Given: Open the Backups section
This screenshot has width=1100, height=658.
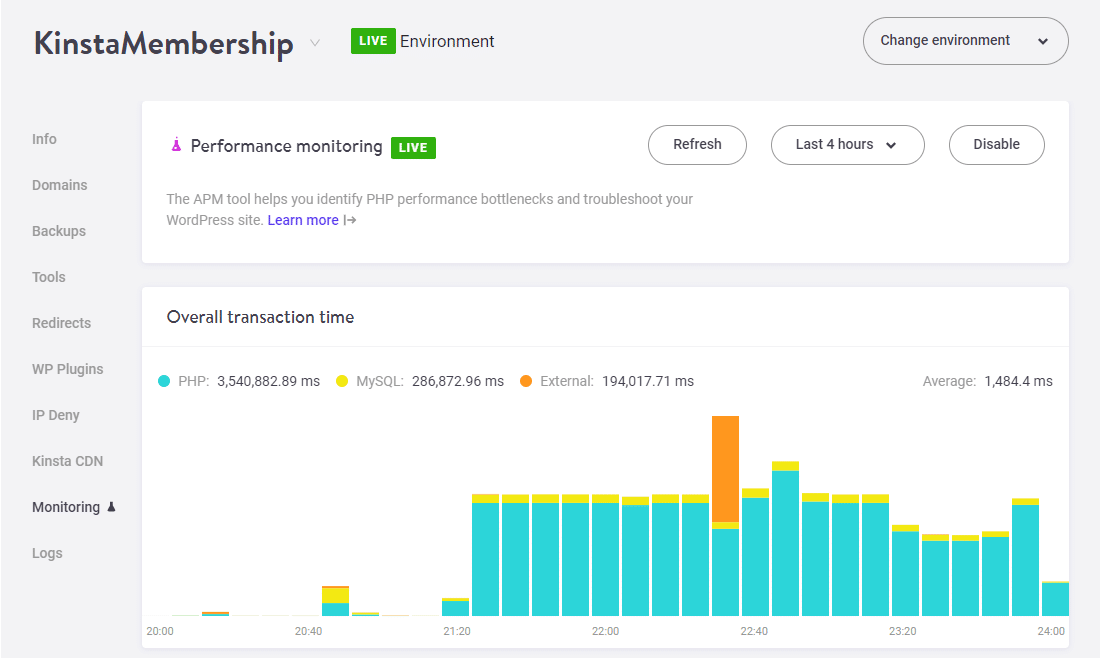Looking at the screenshot, I should [58, 231].
